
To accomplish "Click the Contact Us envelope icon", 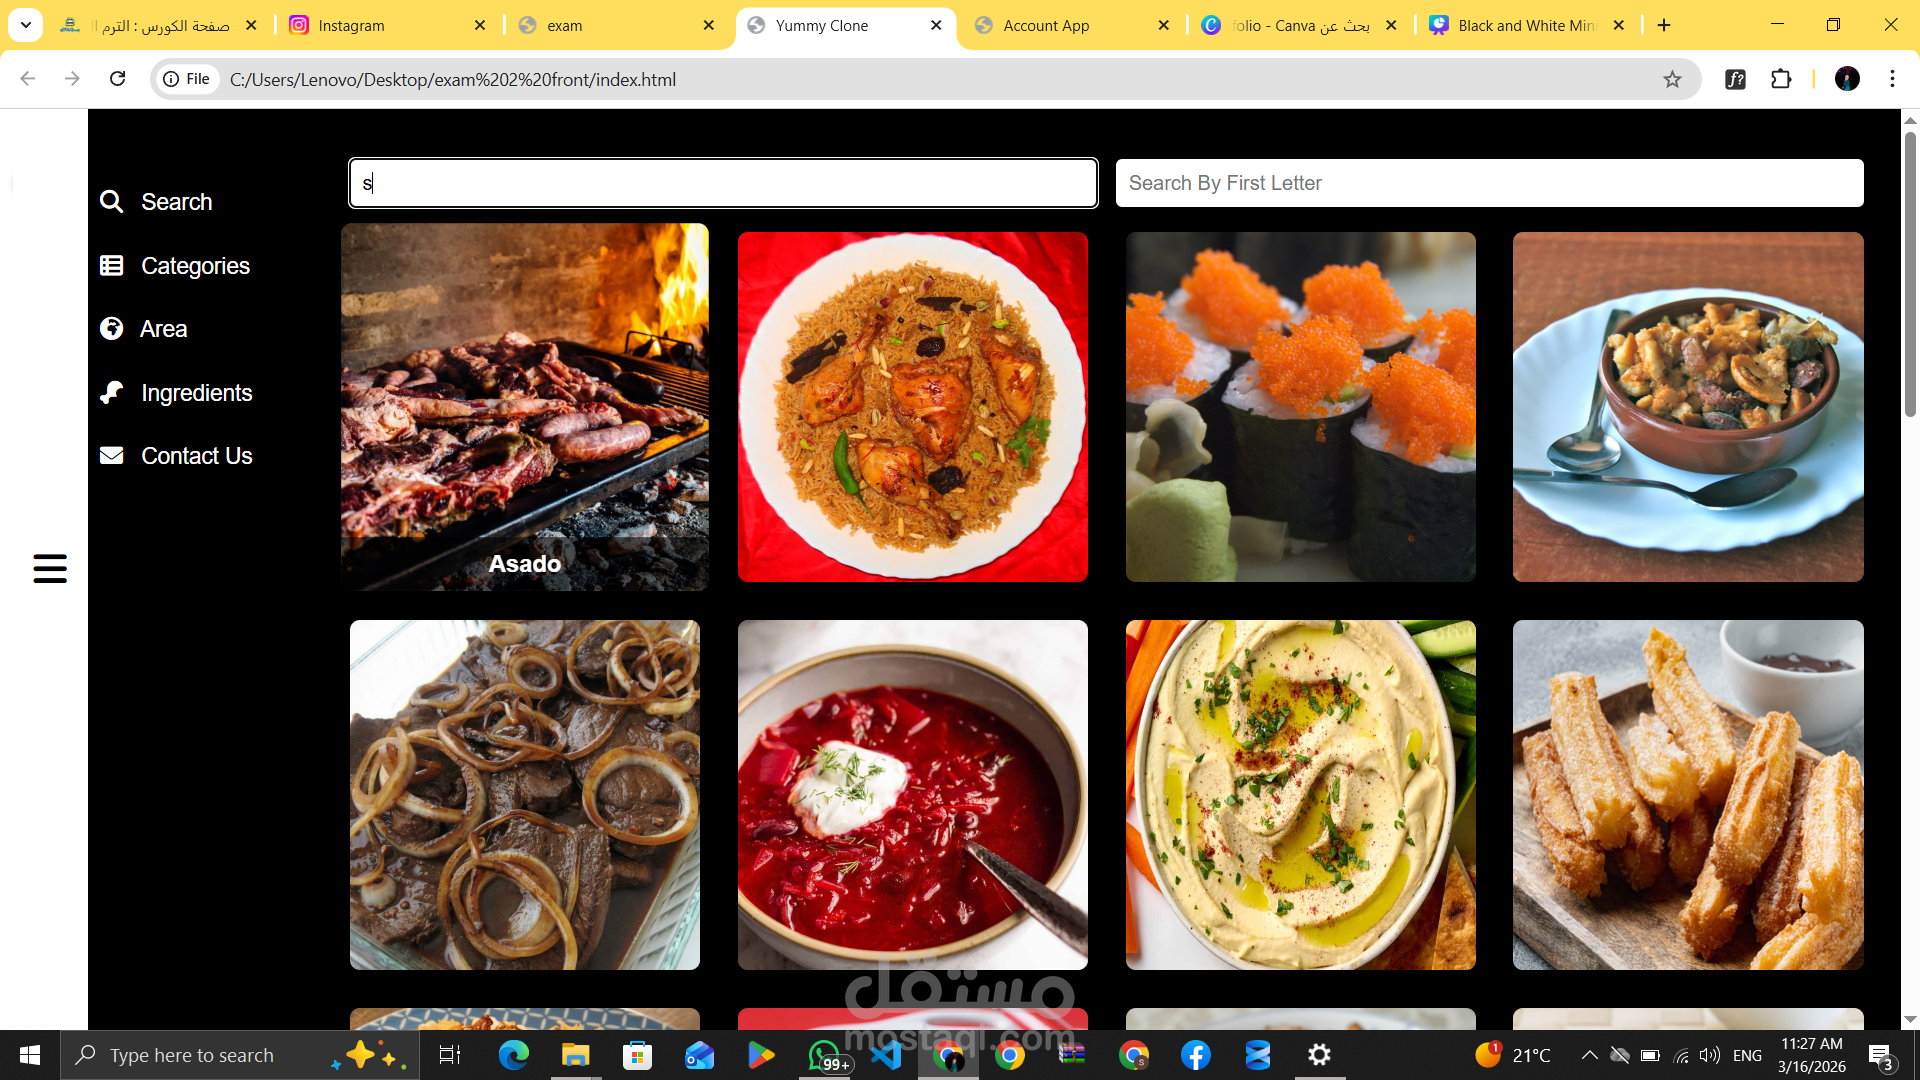I will [111, 456].
